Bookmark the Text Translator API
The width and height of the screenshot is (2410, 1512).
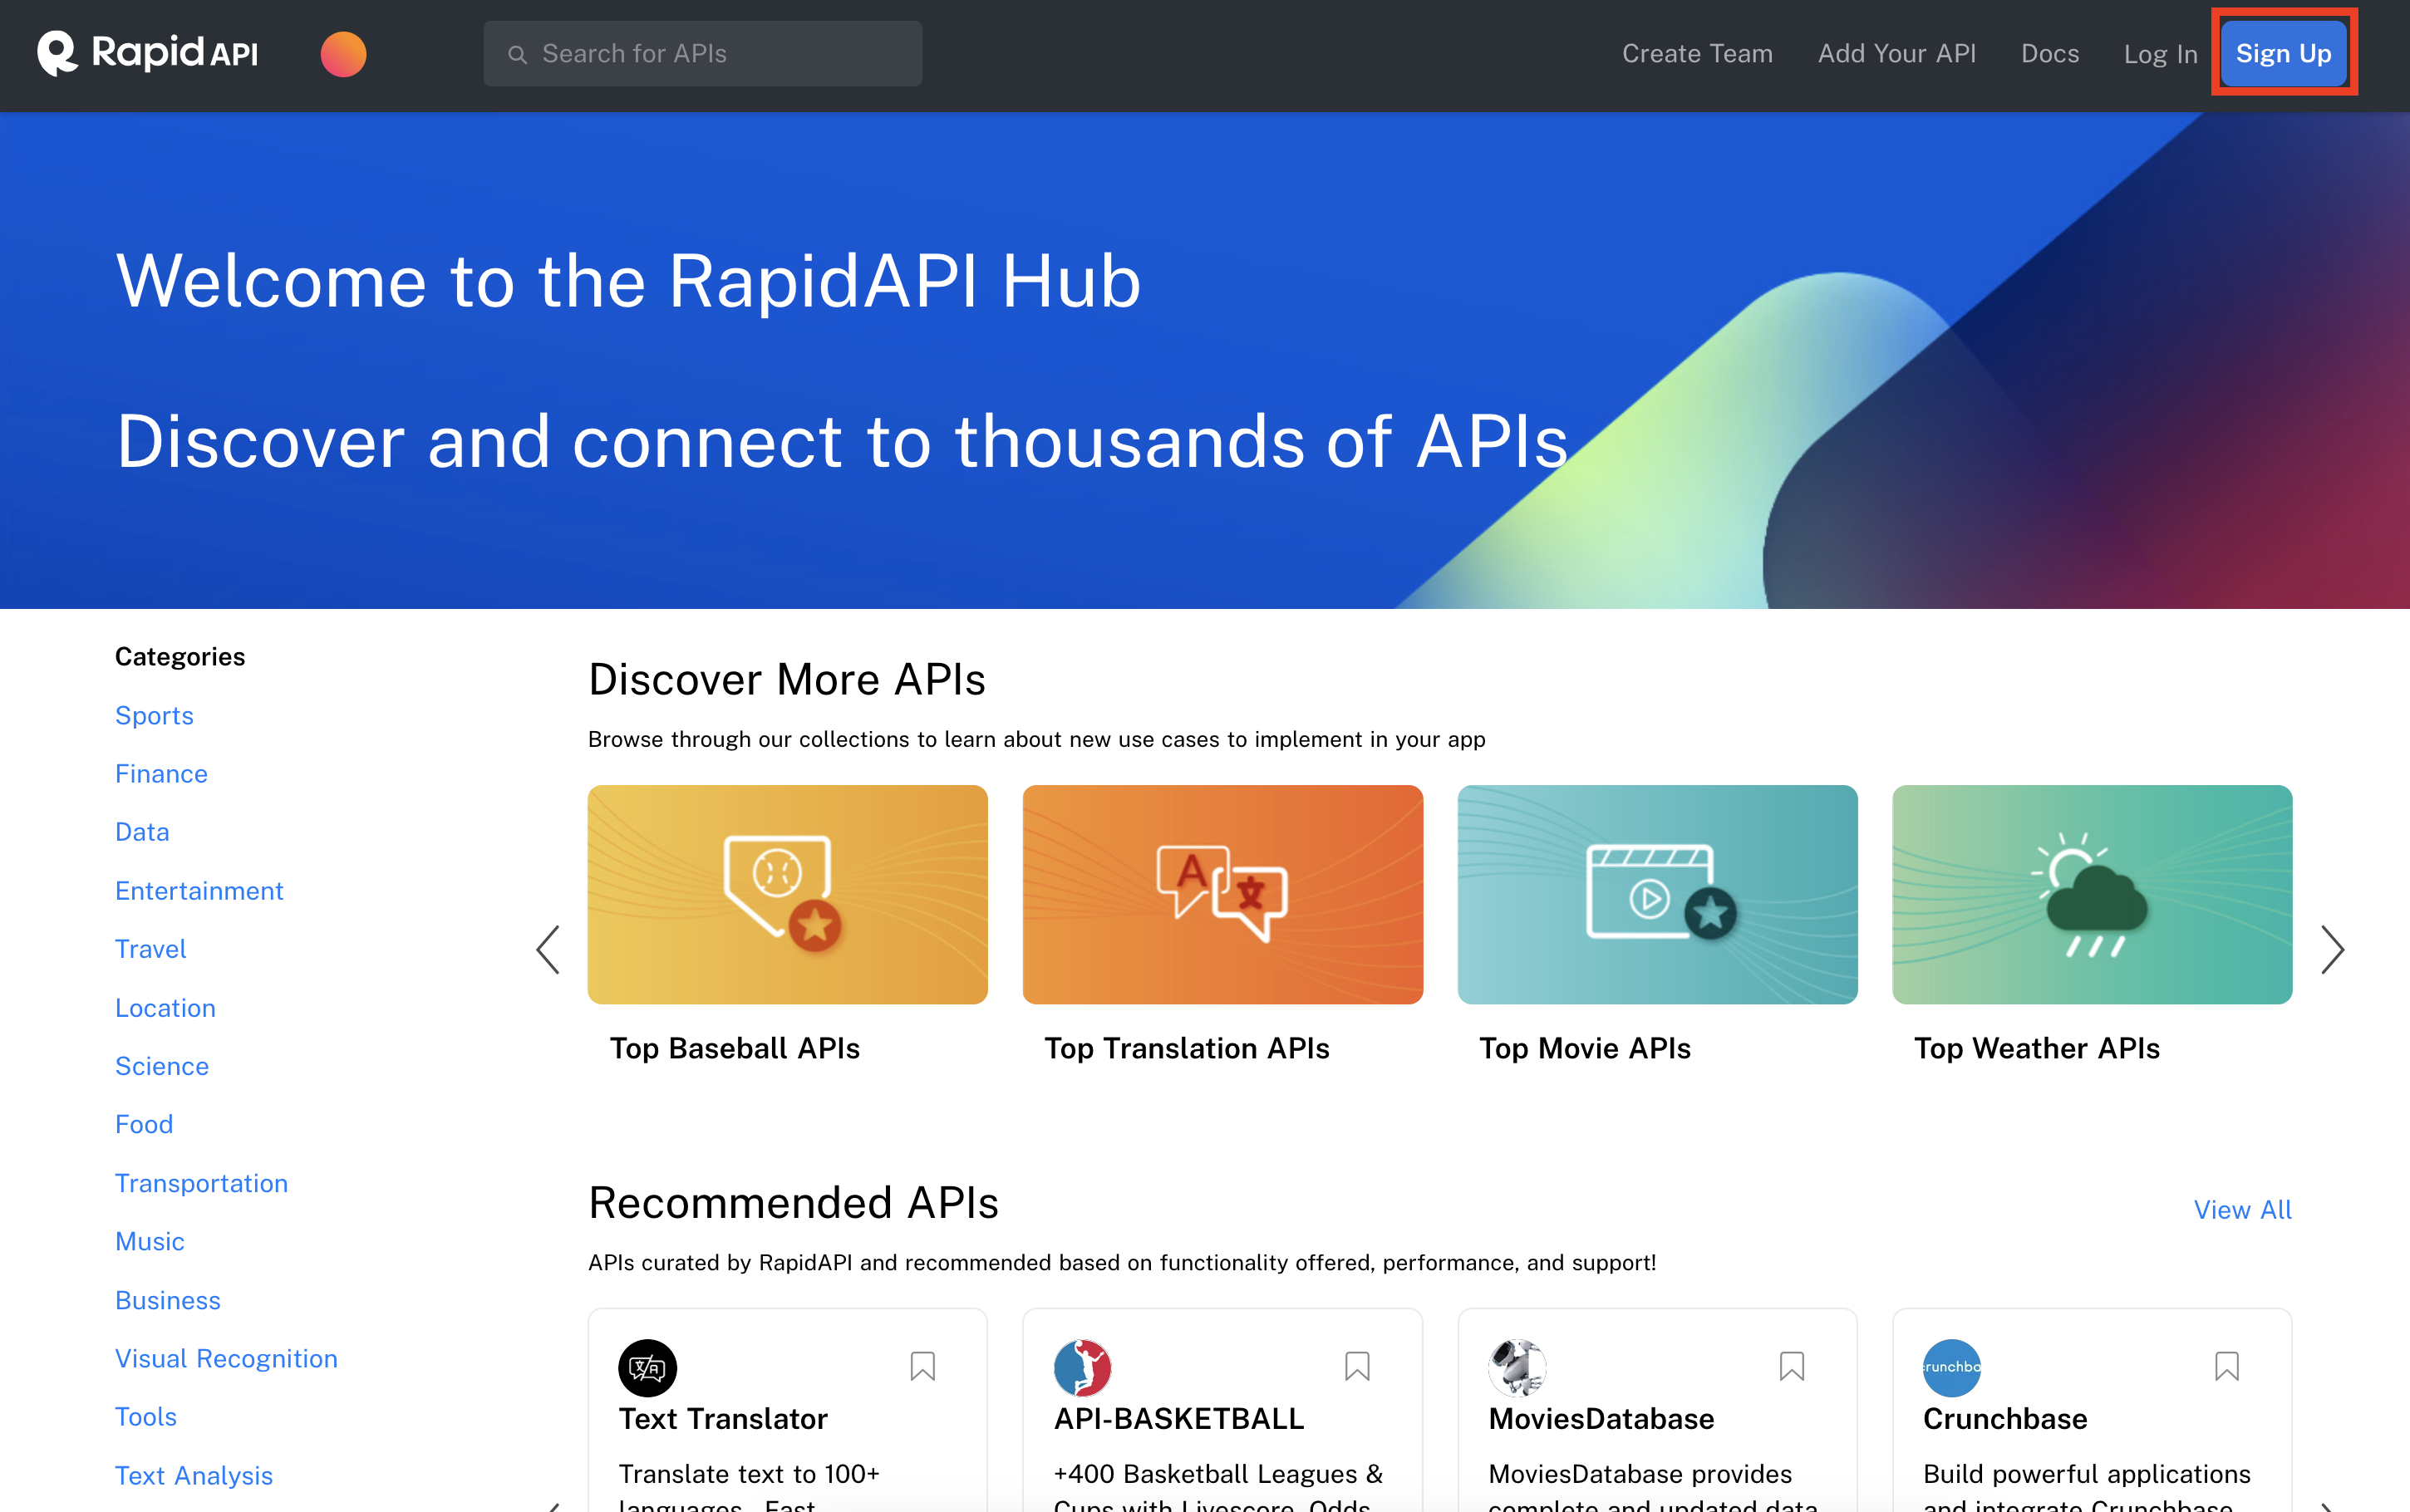(922, 1366)
